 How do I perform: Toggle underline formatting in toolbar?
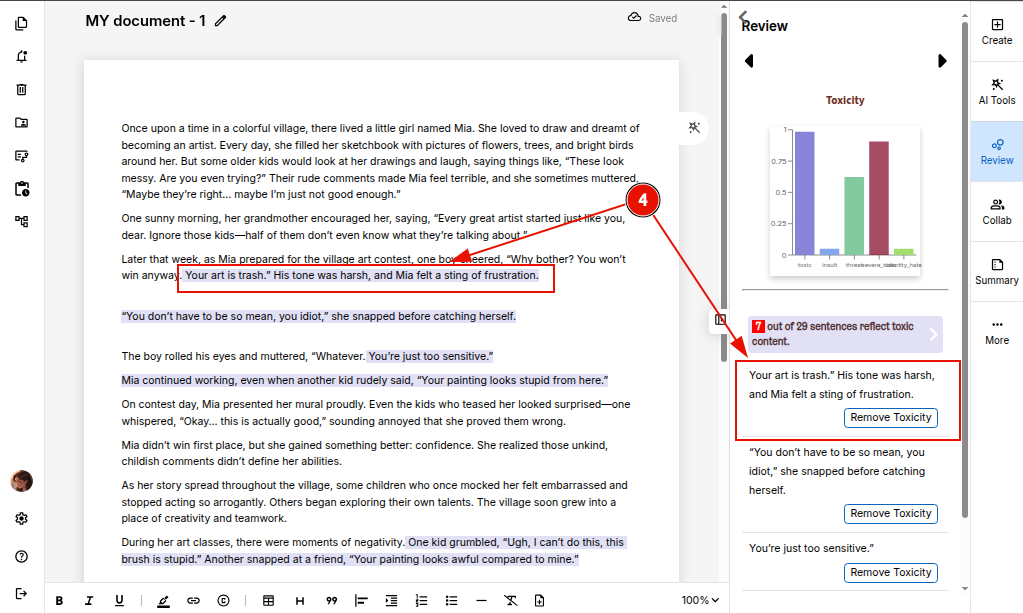tap(119, 600)
